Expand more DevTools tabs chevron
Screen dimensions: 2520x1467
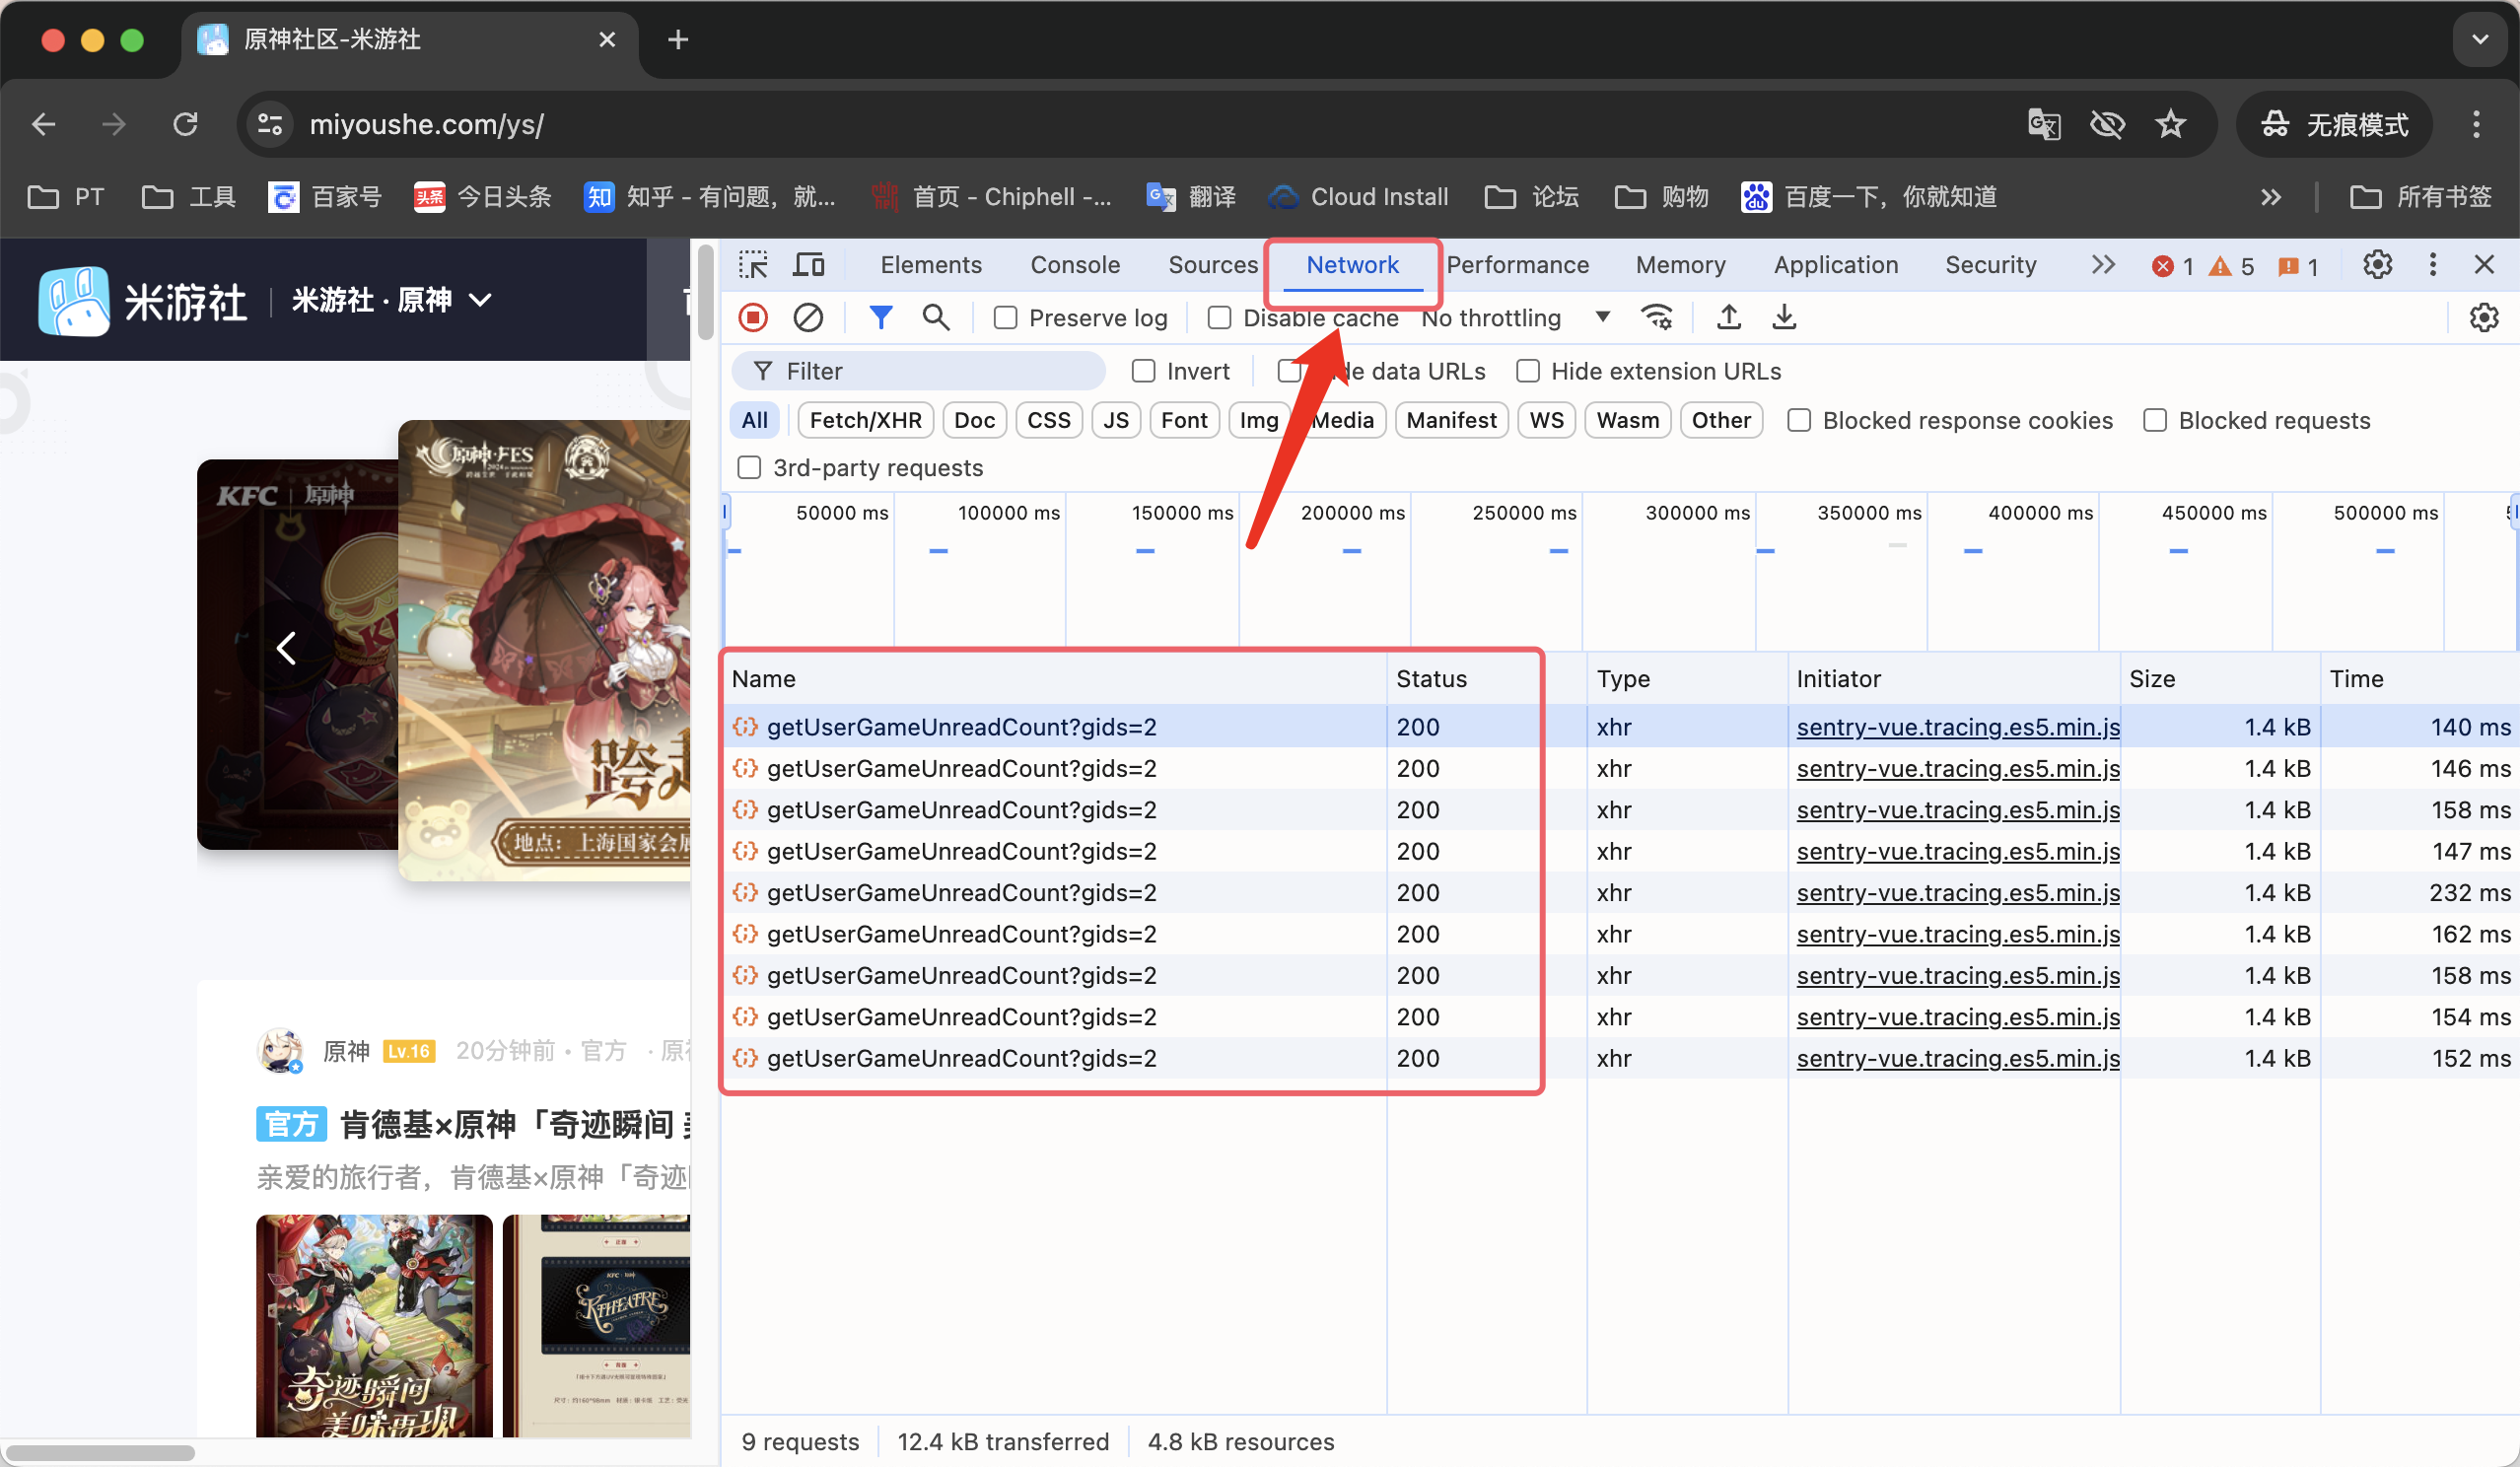point(2103,265)
